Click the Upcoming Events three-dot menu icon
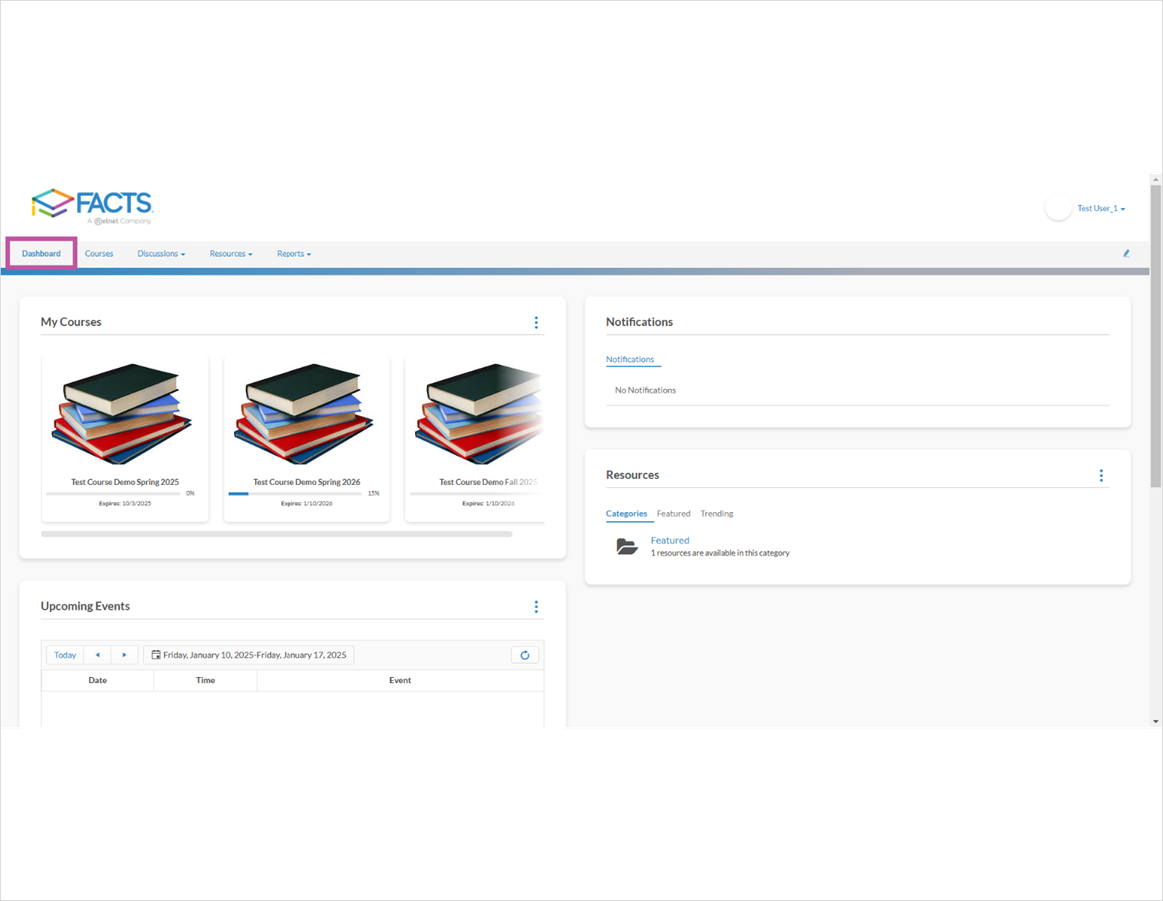The image size is (1163, 901). point(536,606)
